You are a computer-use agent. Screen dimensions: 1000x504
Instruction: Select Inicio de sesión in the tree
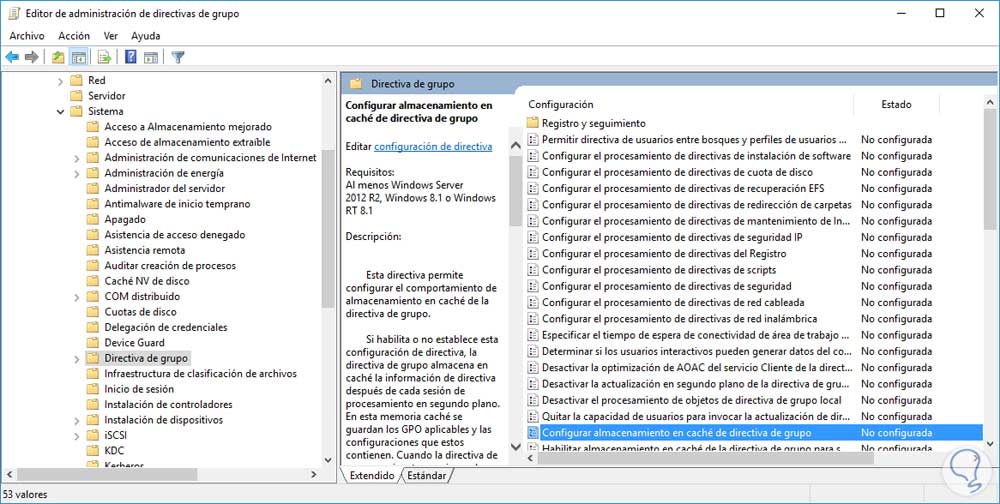139,389
